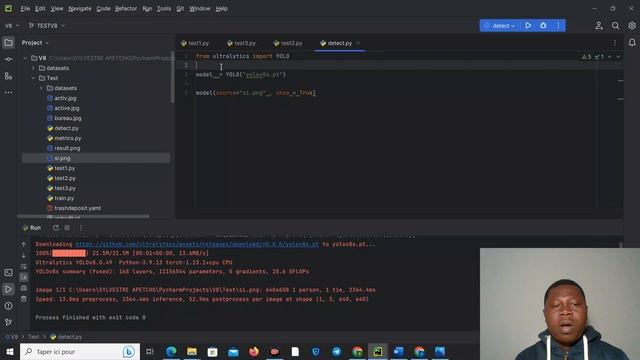Image resolution: width=640 pixels, height=360 pixels.
Task: Rerun detect in the Run panel
Action: point(56,228)
